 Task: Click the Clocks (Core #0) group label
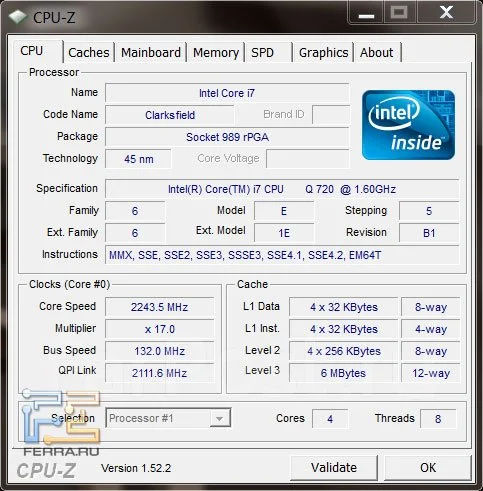(x=69, y=284)
